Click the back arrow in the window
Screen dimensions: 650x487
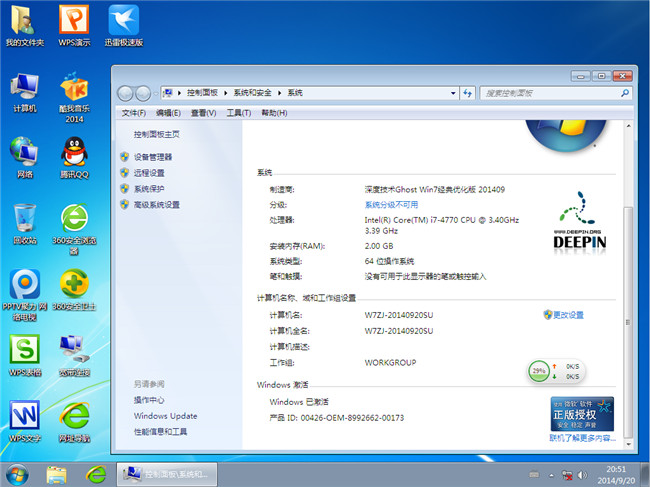pos(125,92)
